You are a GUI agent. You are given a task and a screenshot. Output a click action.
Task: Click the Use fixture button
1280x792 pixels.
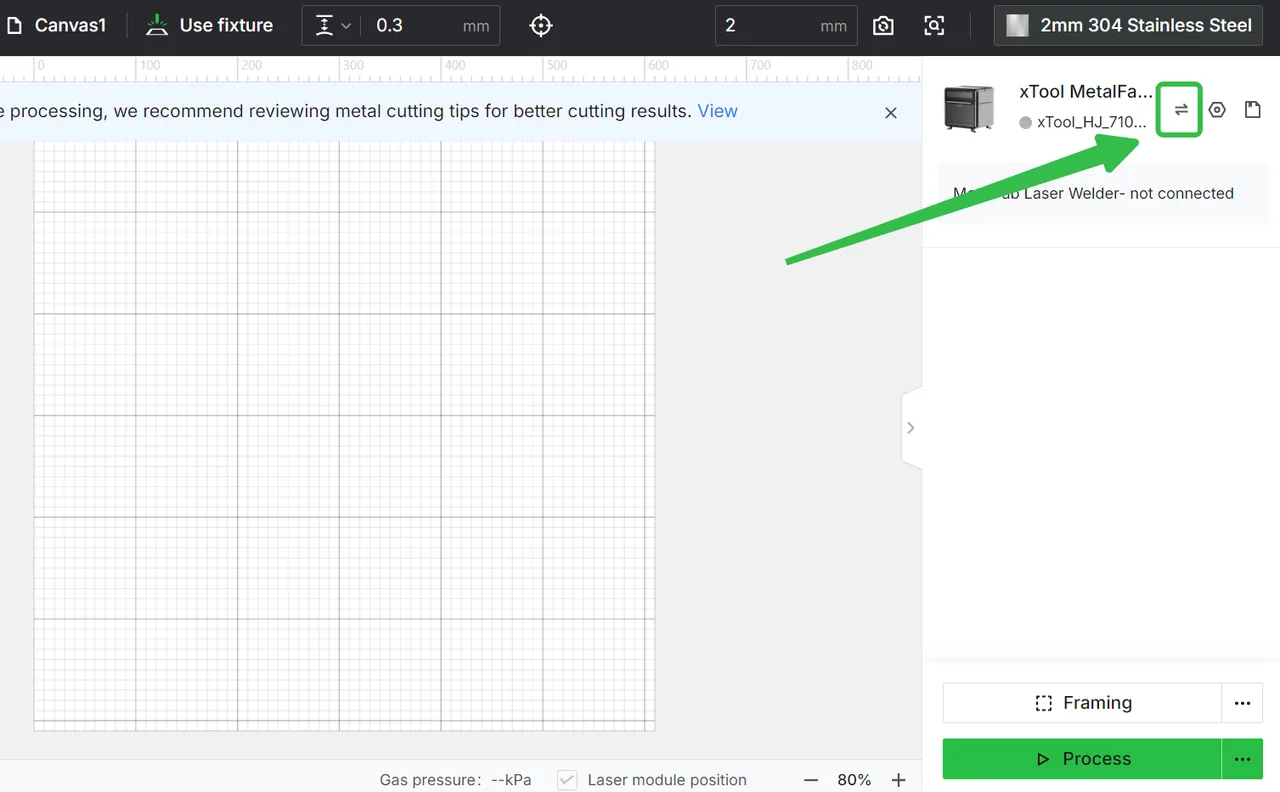pos(209,25)
